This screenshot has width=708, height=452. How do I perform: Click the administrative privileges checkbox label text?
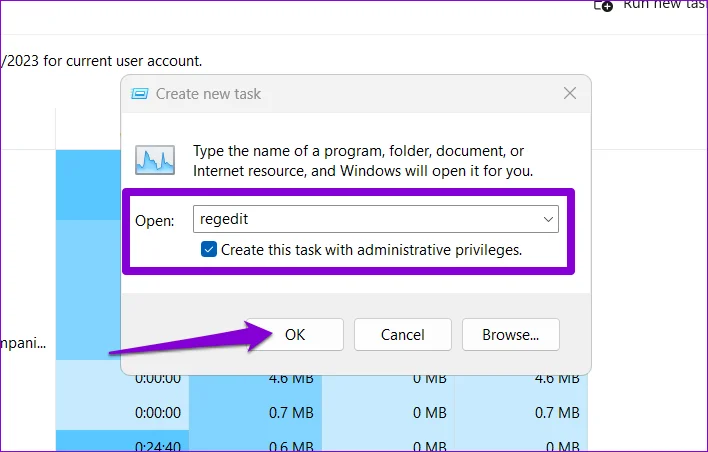coord(371,250)
